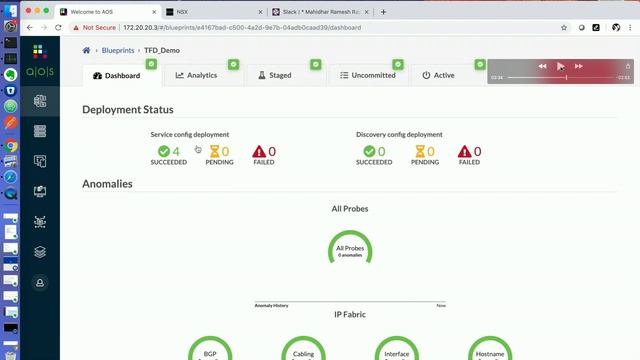Viewport: 640px width, 360px height.
Task: Click green status badge above Active tab
Action: (x=480, y=64)
